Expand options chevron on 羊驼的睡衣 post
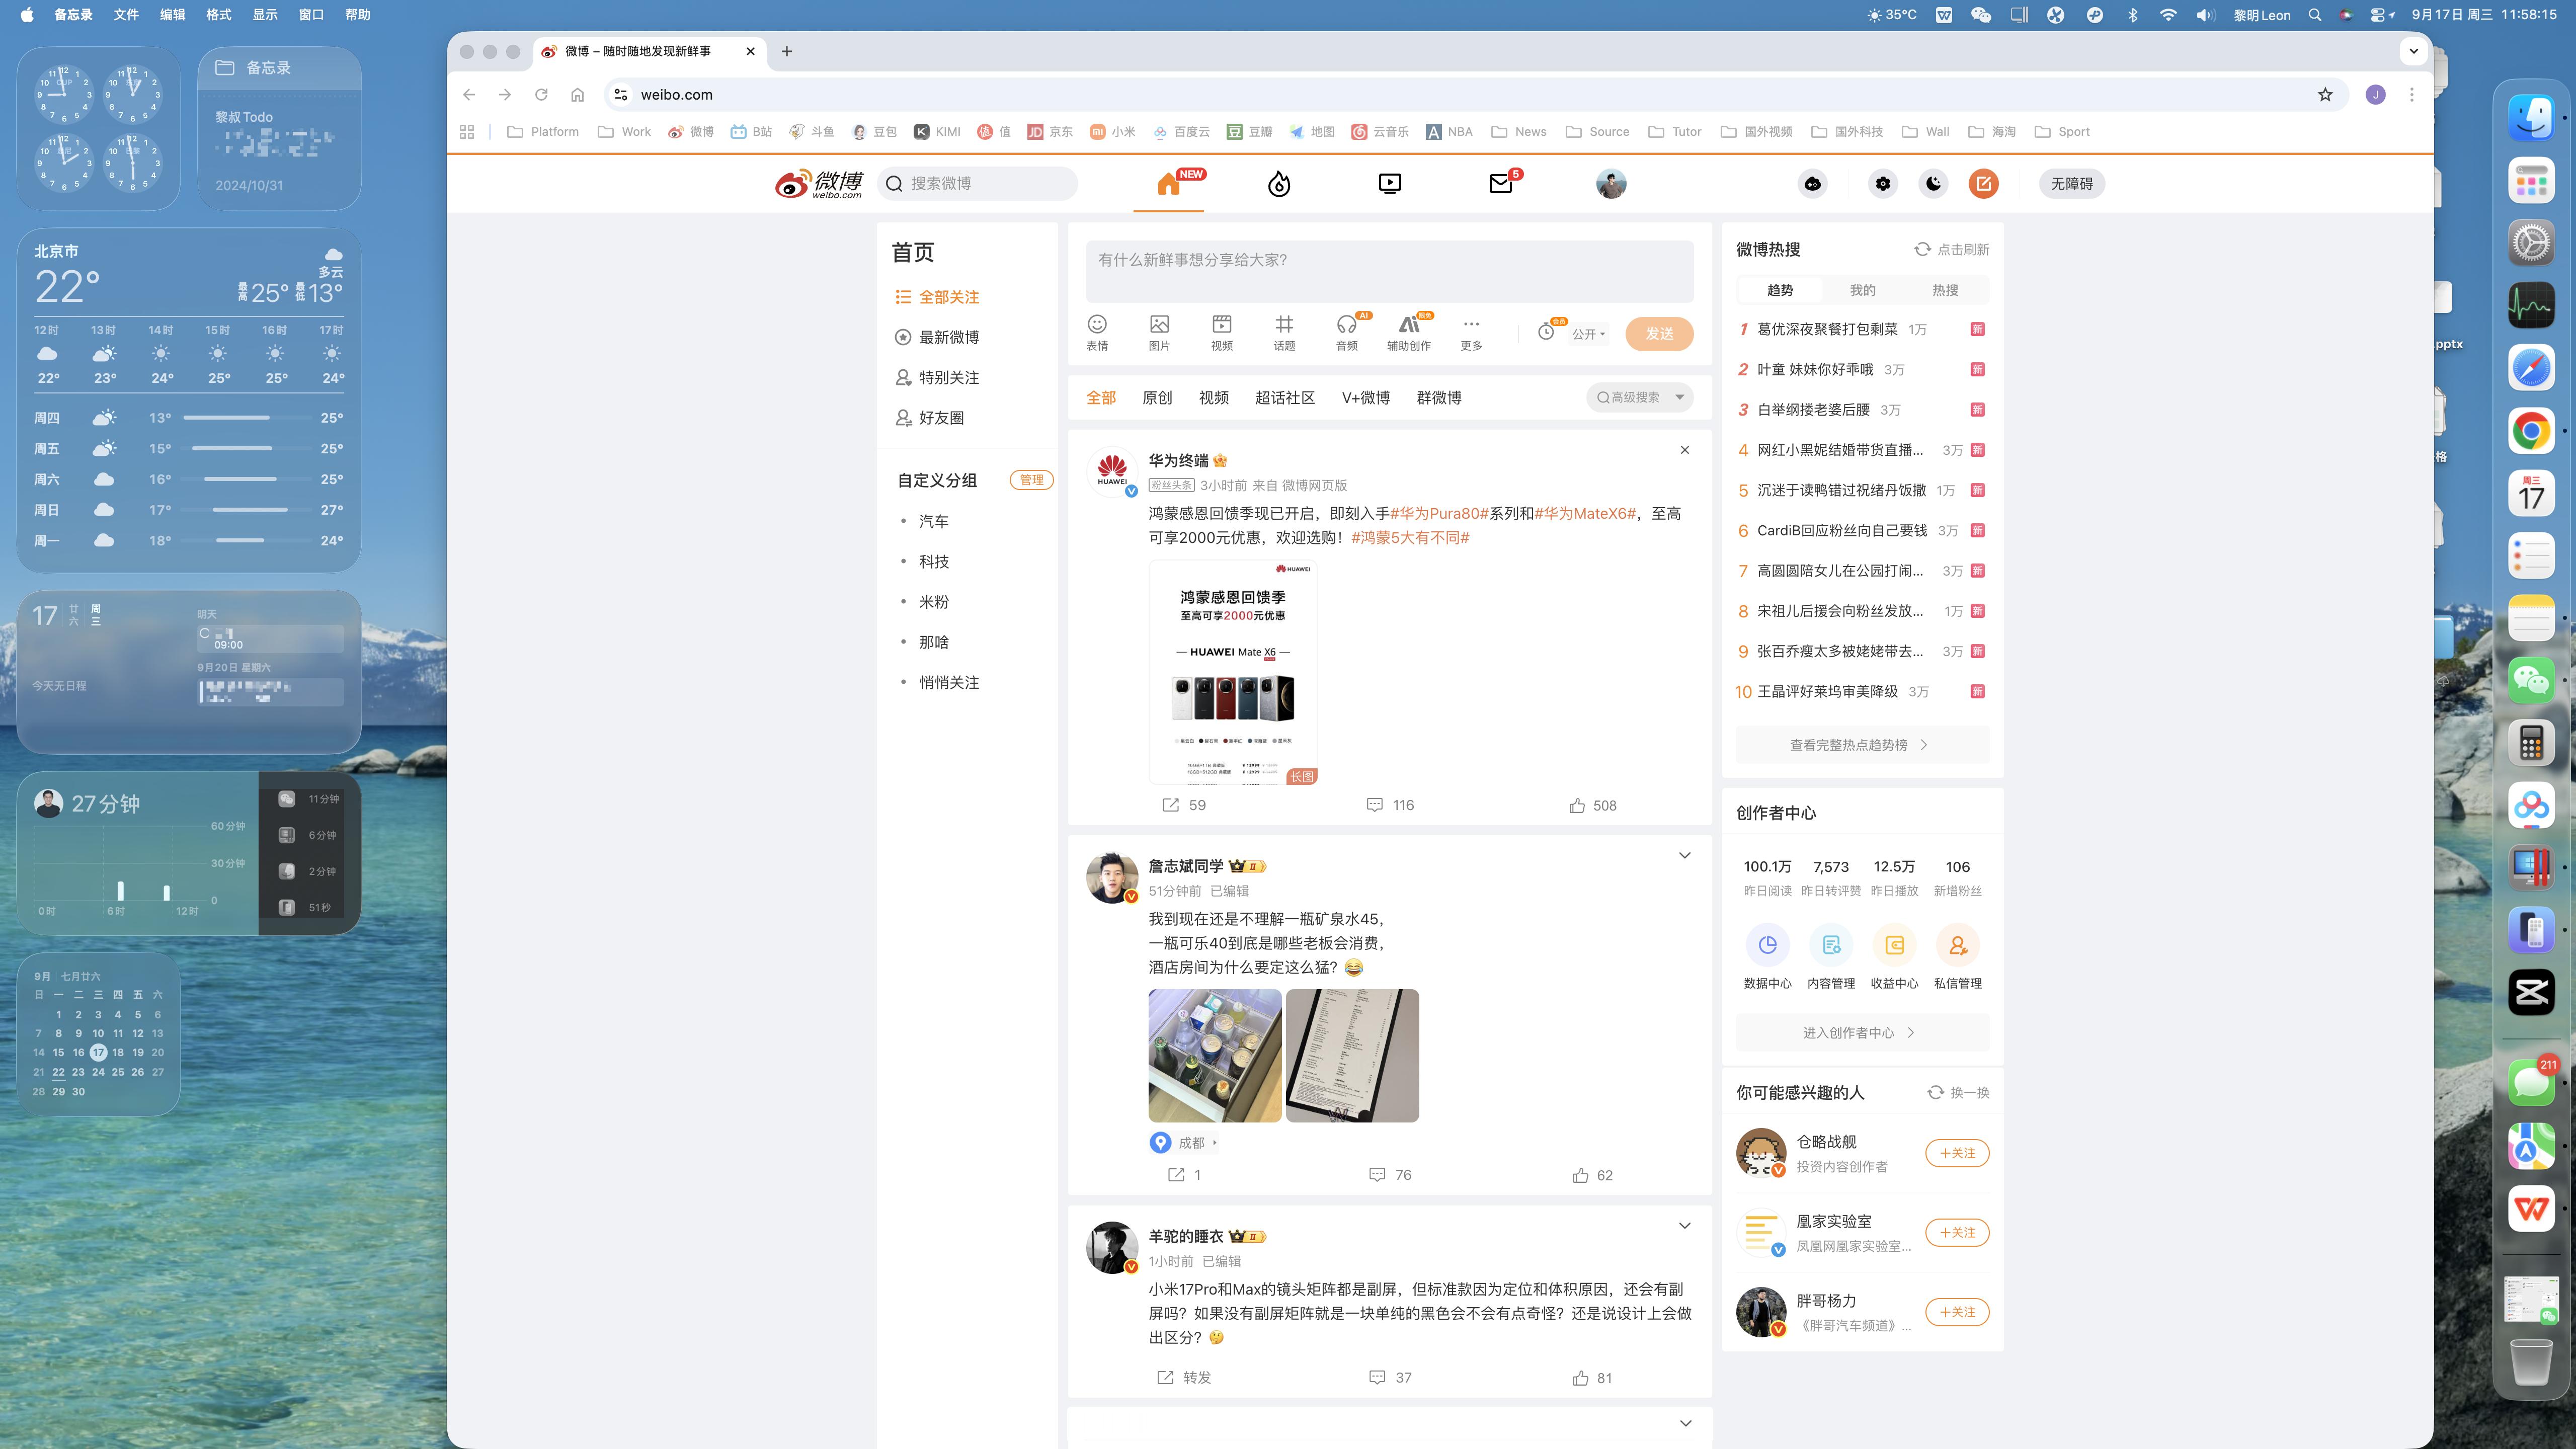2576x1449 pixels. pos(1685,1226)
